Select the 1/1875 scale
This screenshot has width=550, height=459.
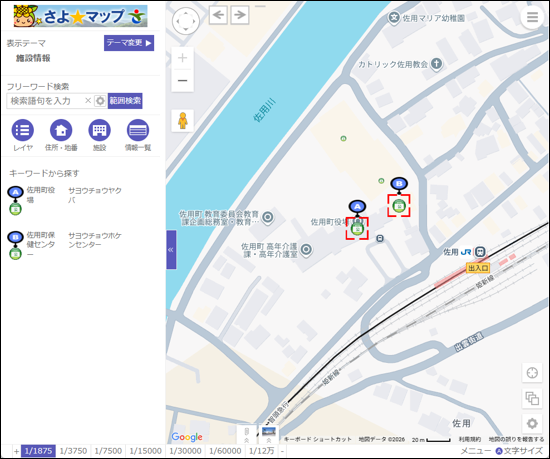click(x=38, y=451)
